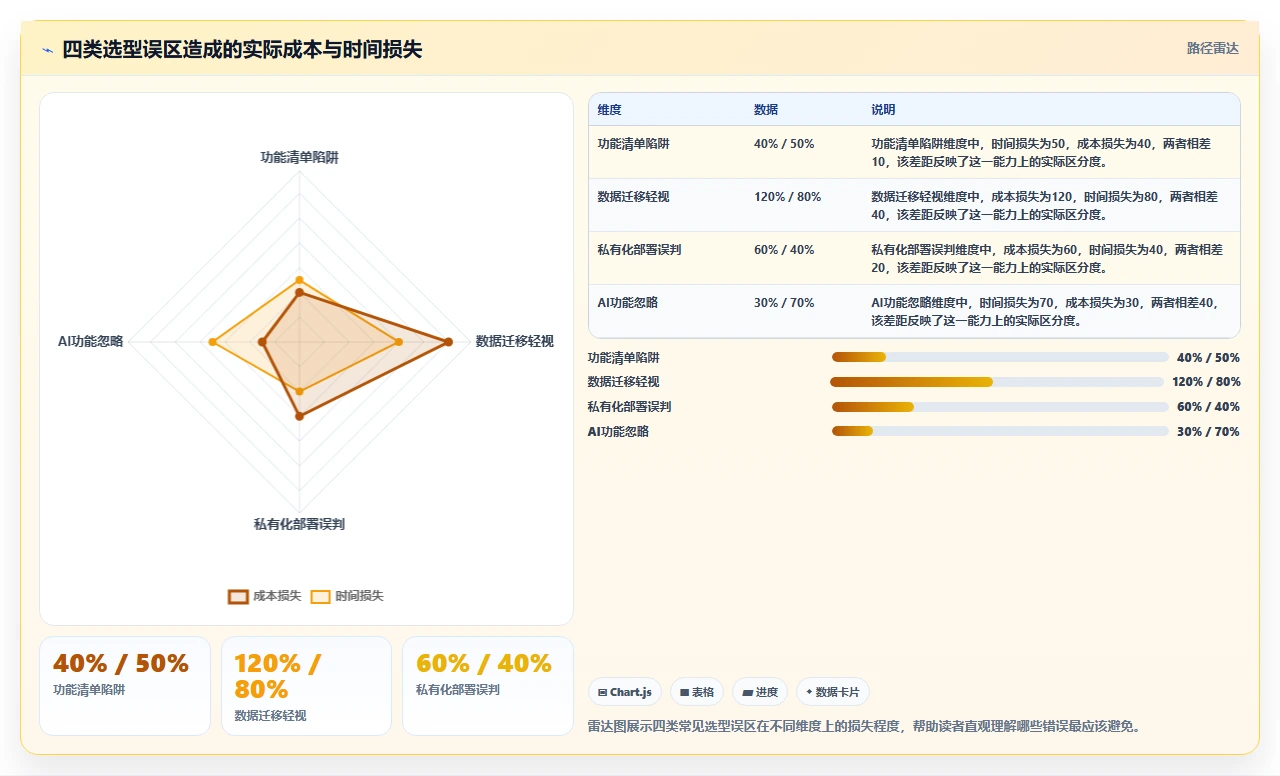Click the 进度 tag chip
The height and width of the screenshot is (776, 1280).
pos(760,692)
